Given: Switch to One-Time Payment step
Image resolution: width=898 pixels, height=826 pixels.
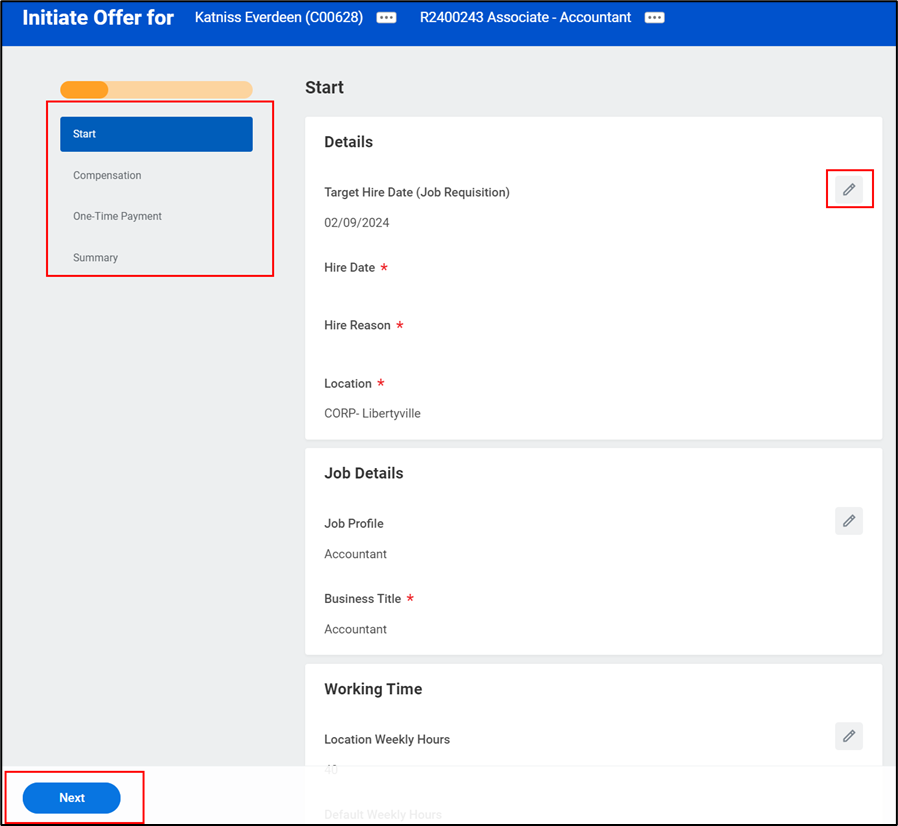Looking at the screenshot, I should [x=117, y=216].
